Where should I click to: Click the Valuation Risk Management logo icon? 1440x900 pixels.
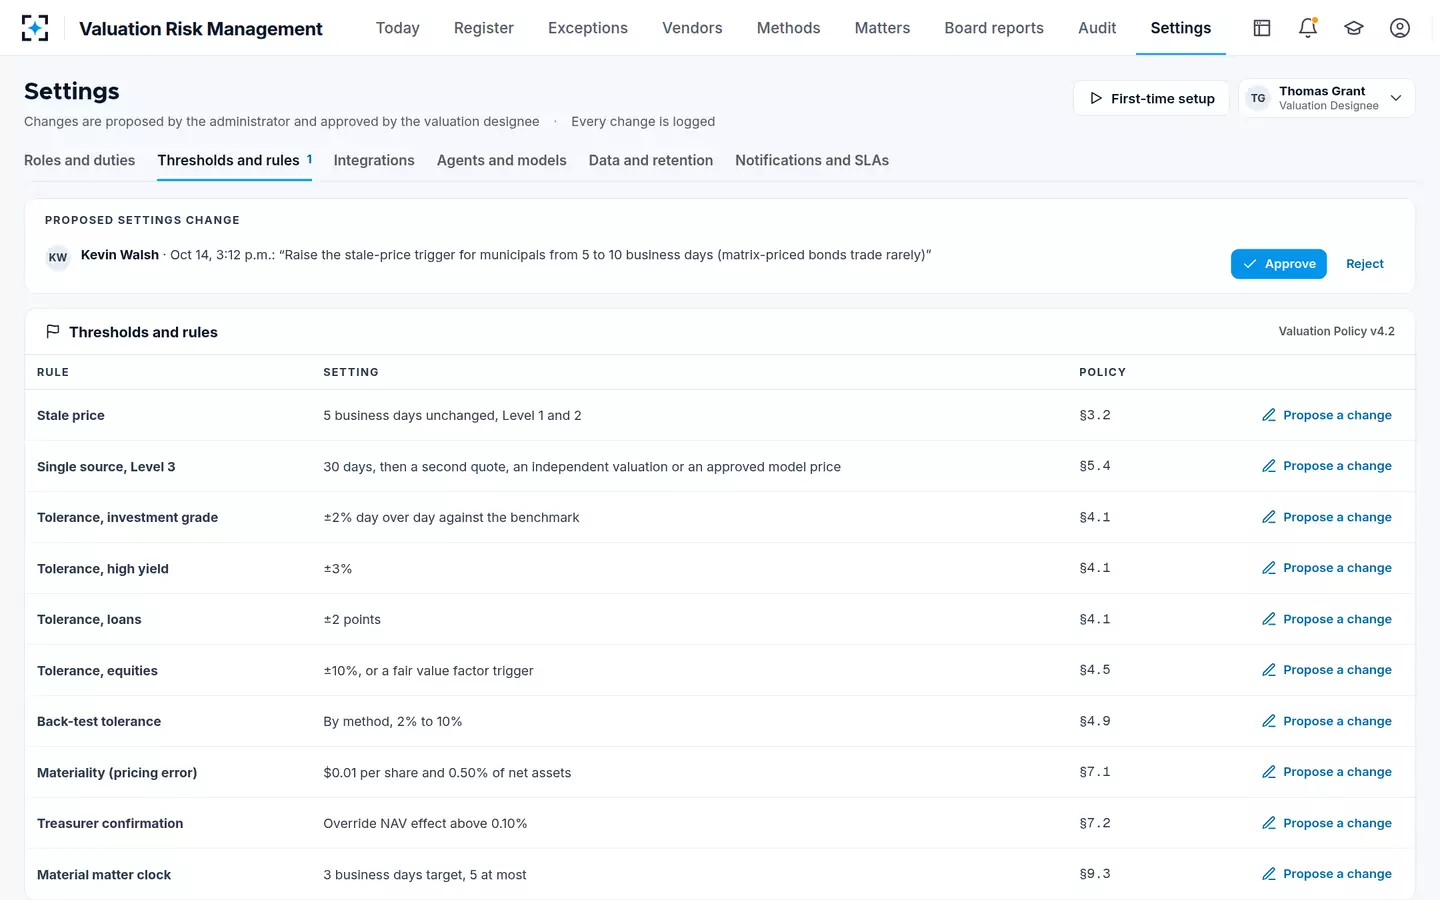point(35,28)
